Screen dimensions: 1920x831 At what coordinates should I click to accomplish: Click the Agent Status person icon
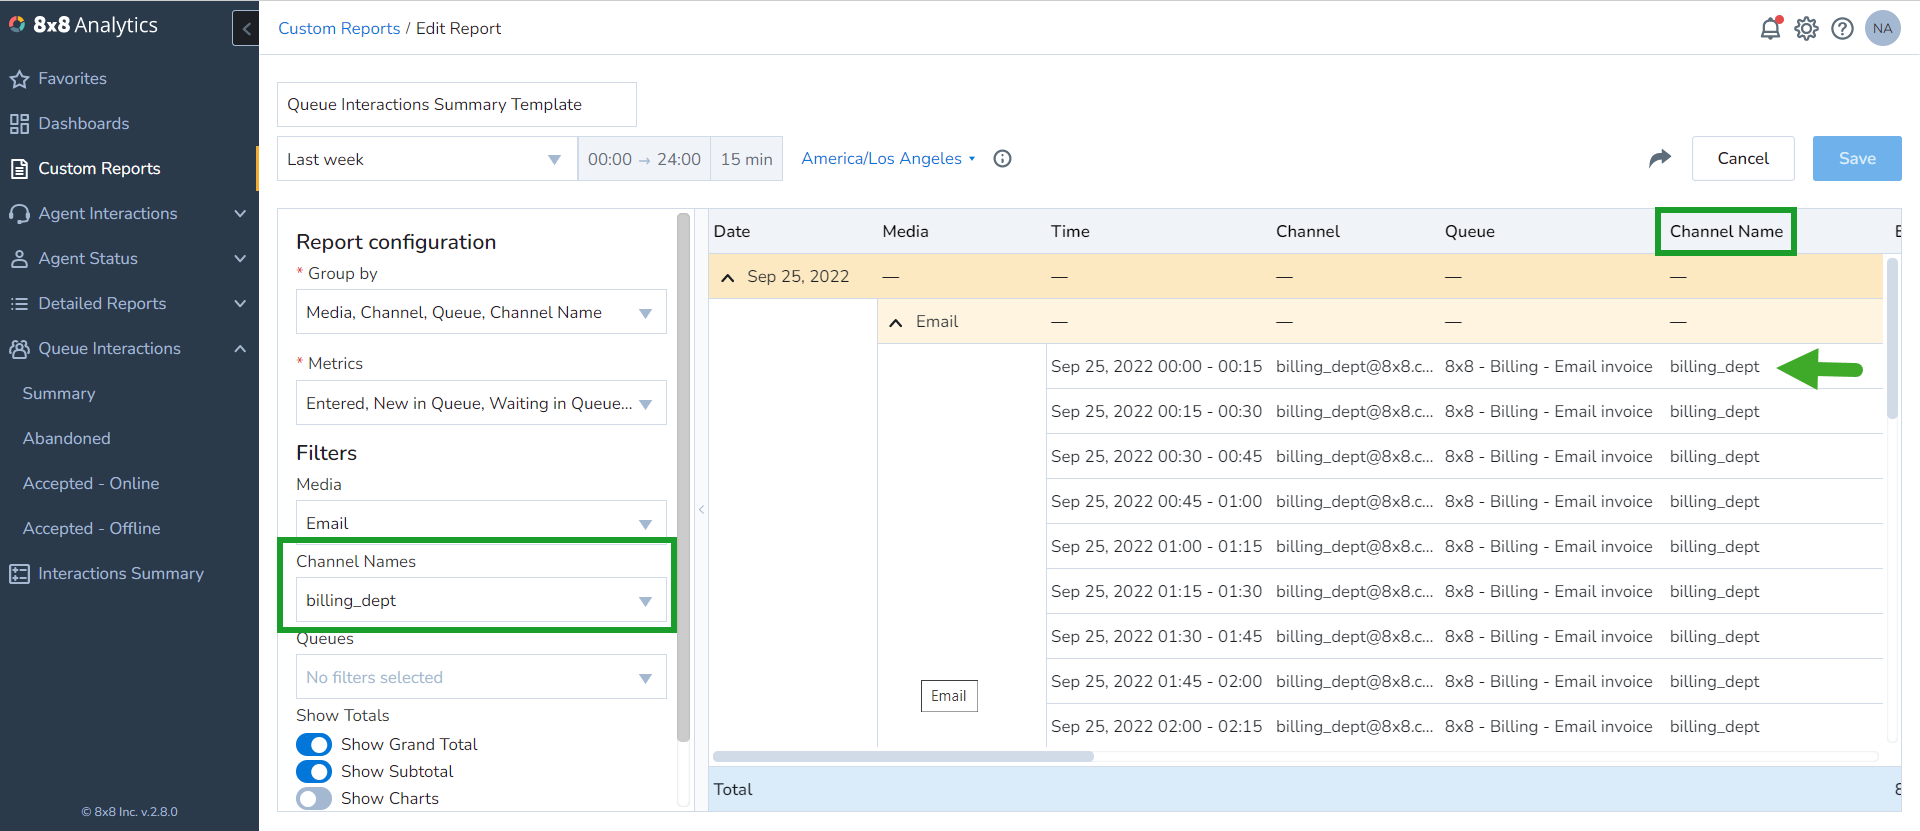pyautogui.click(x=19, y=259)
